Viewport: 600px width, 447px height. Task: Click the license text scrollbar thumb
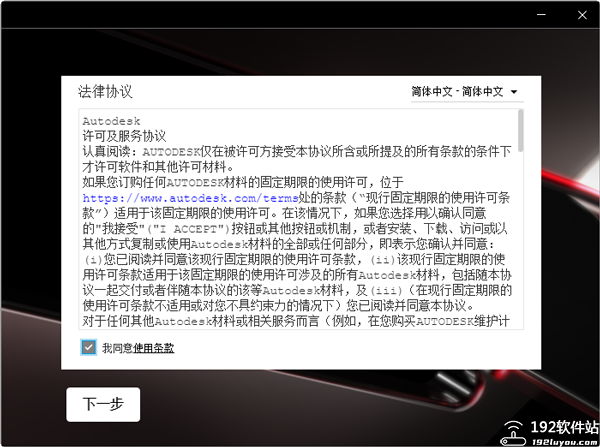[520, 131]
